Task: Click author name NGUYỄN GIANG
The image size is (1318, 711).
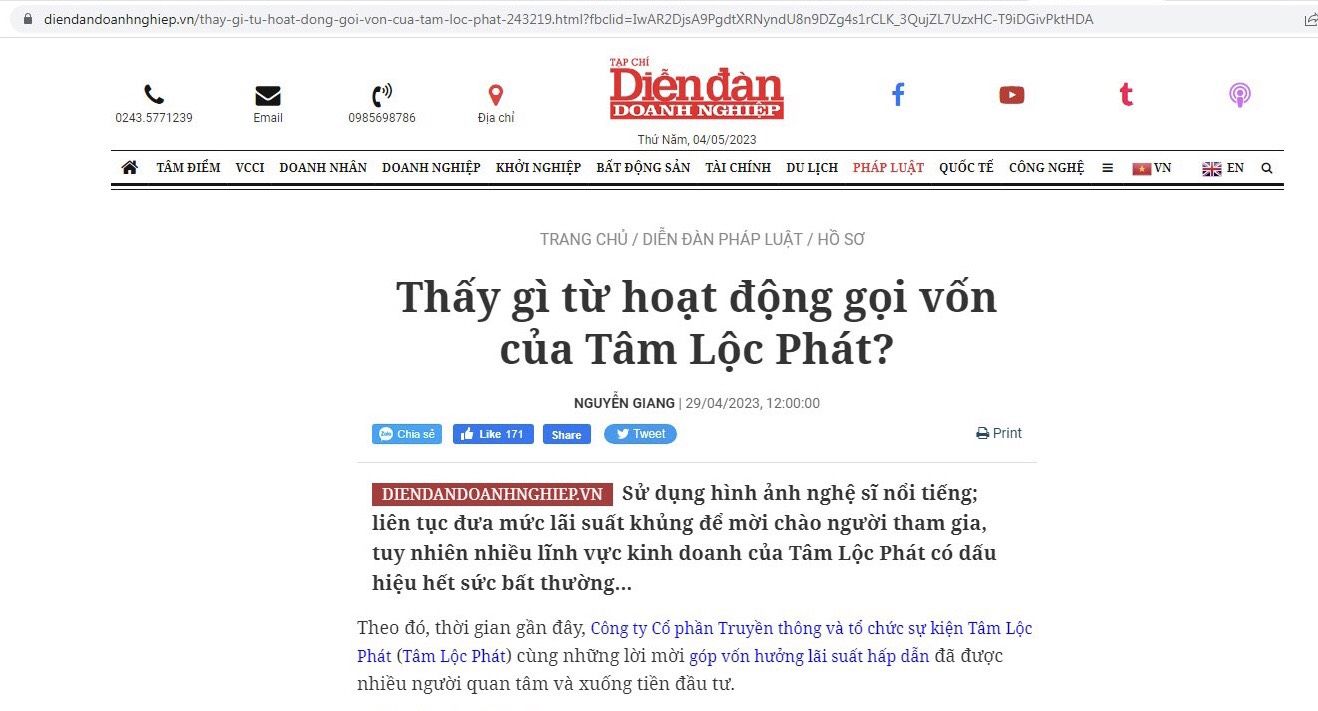Action: [624, 403]
